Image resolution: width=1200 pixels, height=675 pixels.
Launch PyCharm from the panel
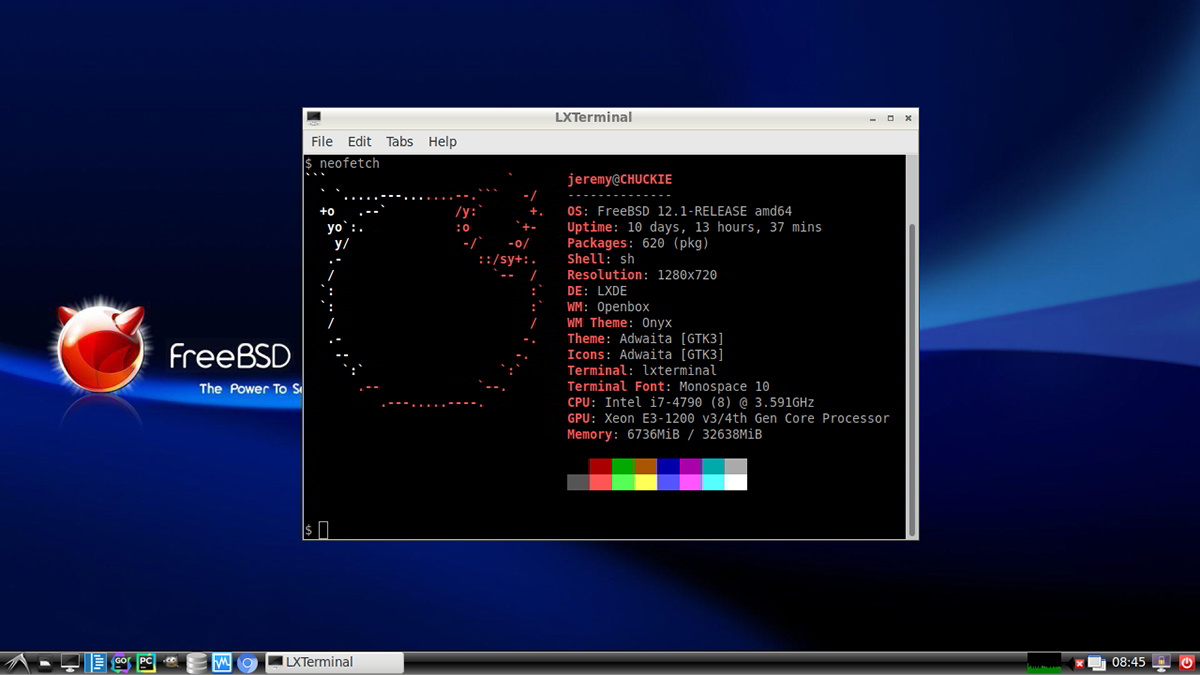pos(146,662)
